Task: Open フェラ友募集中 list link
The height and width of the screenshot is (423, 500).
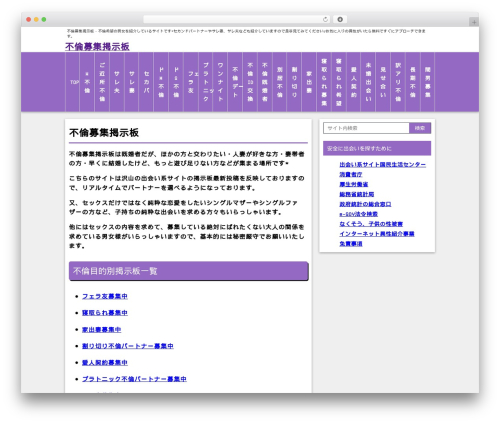Action: click(x=105, y=296)
